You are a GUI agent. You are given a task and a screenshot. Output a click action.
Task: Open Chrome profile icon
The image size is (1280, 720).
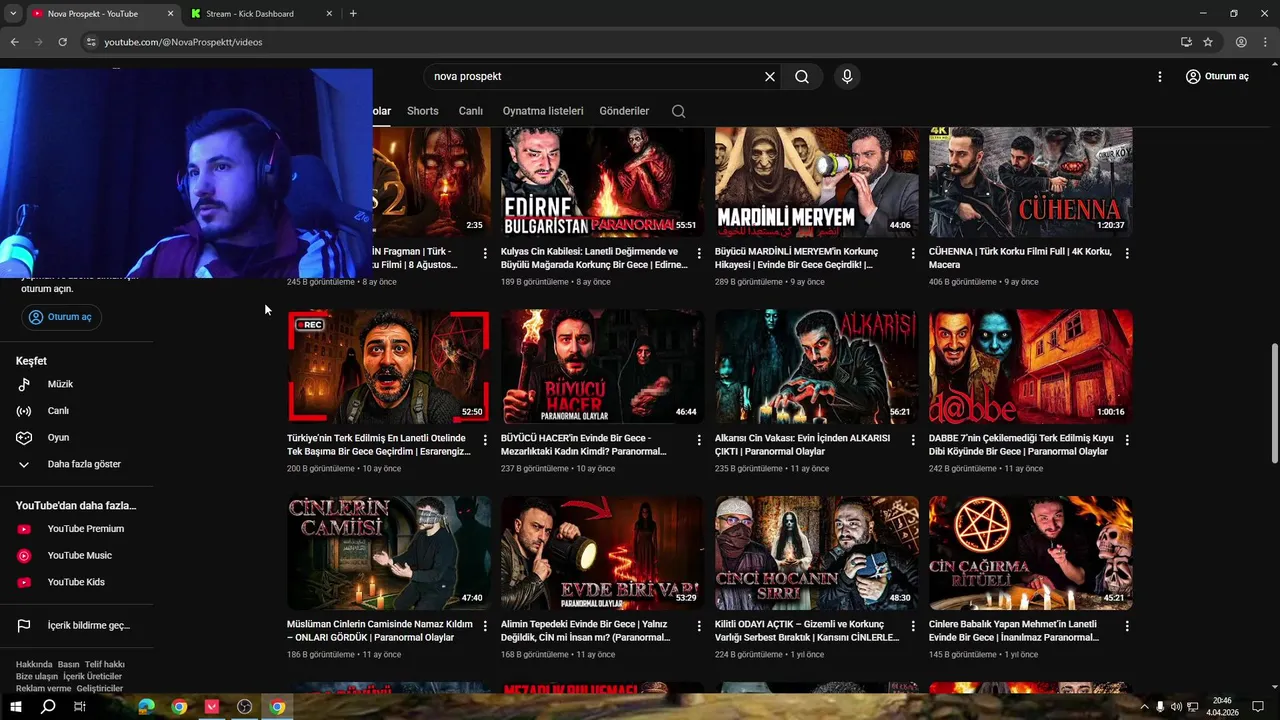1241,42
